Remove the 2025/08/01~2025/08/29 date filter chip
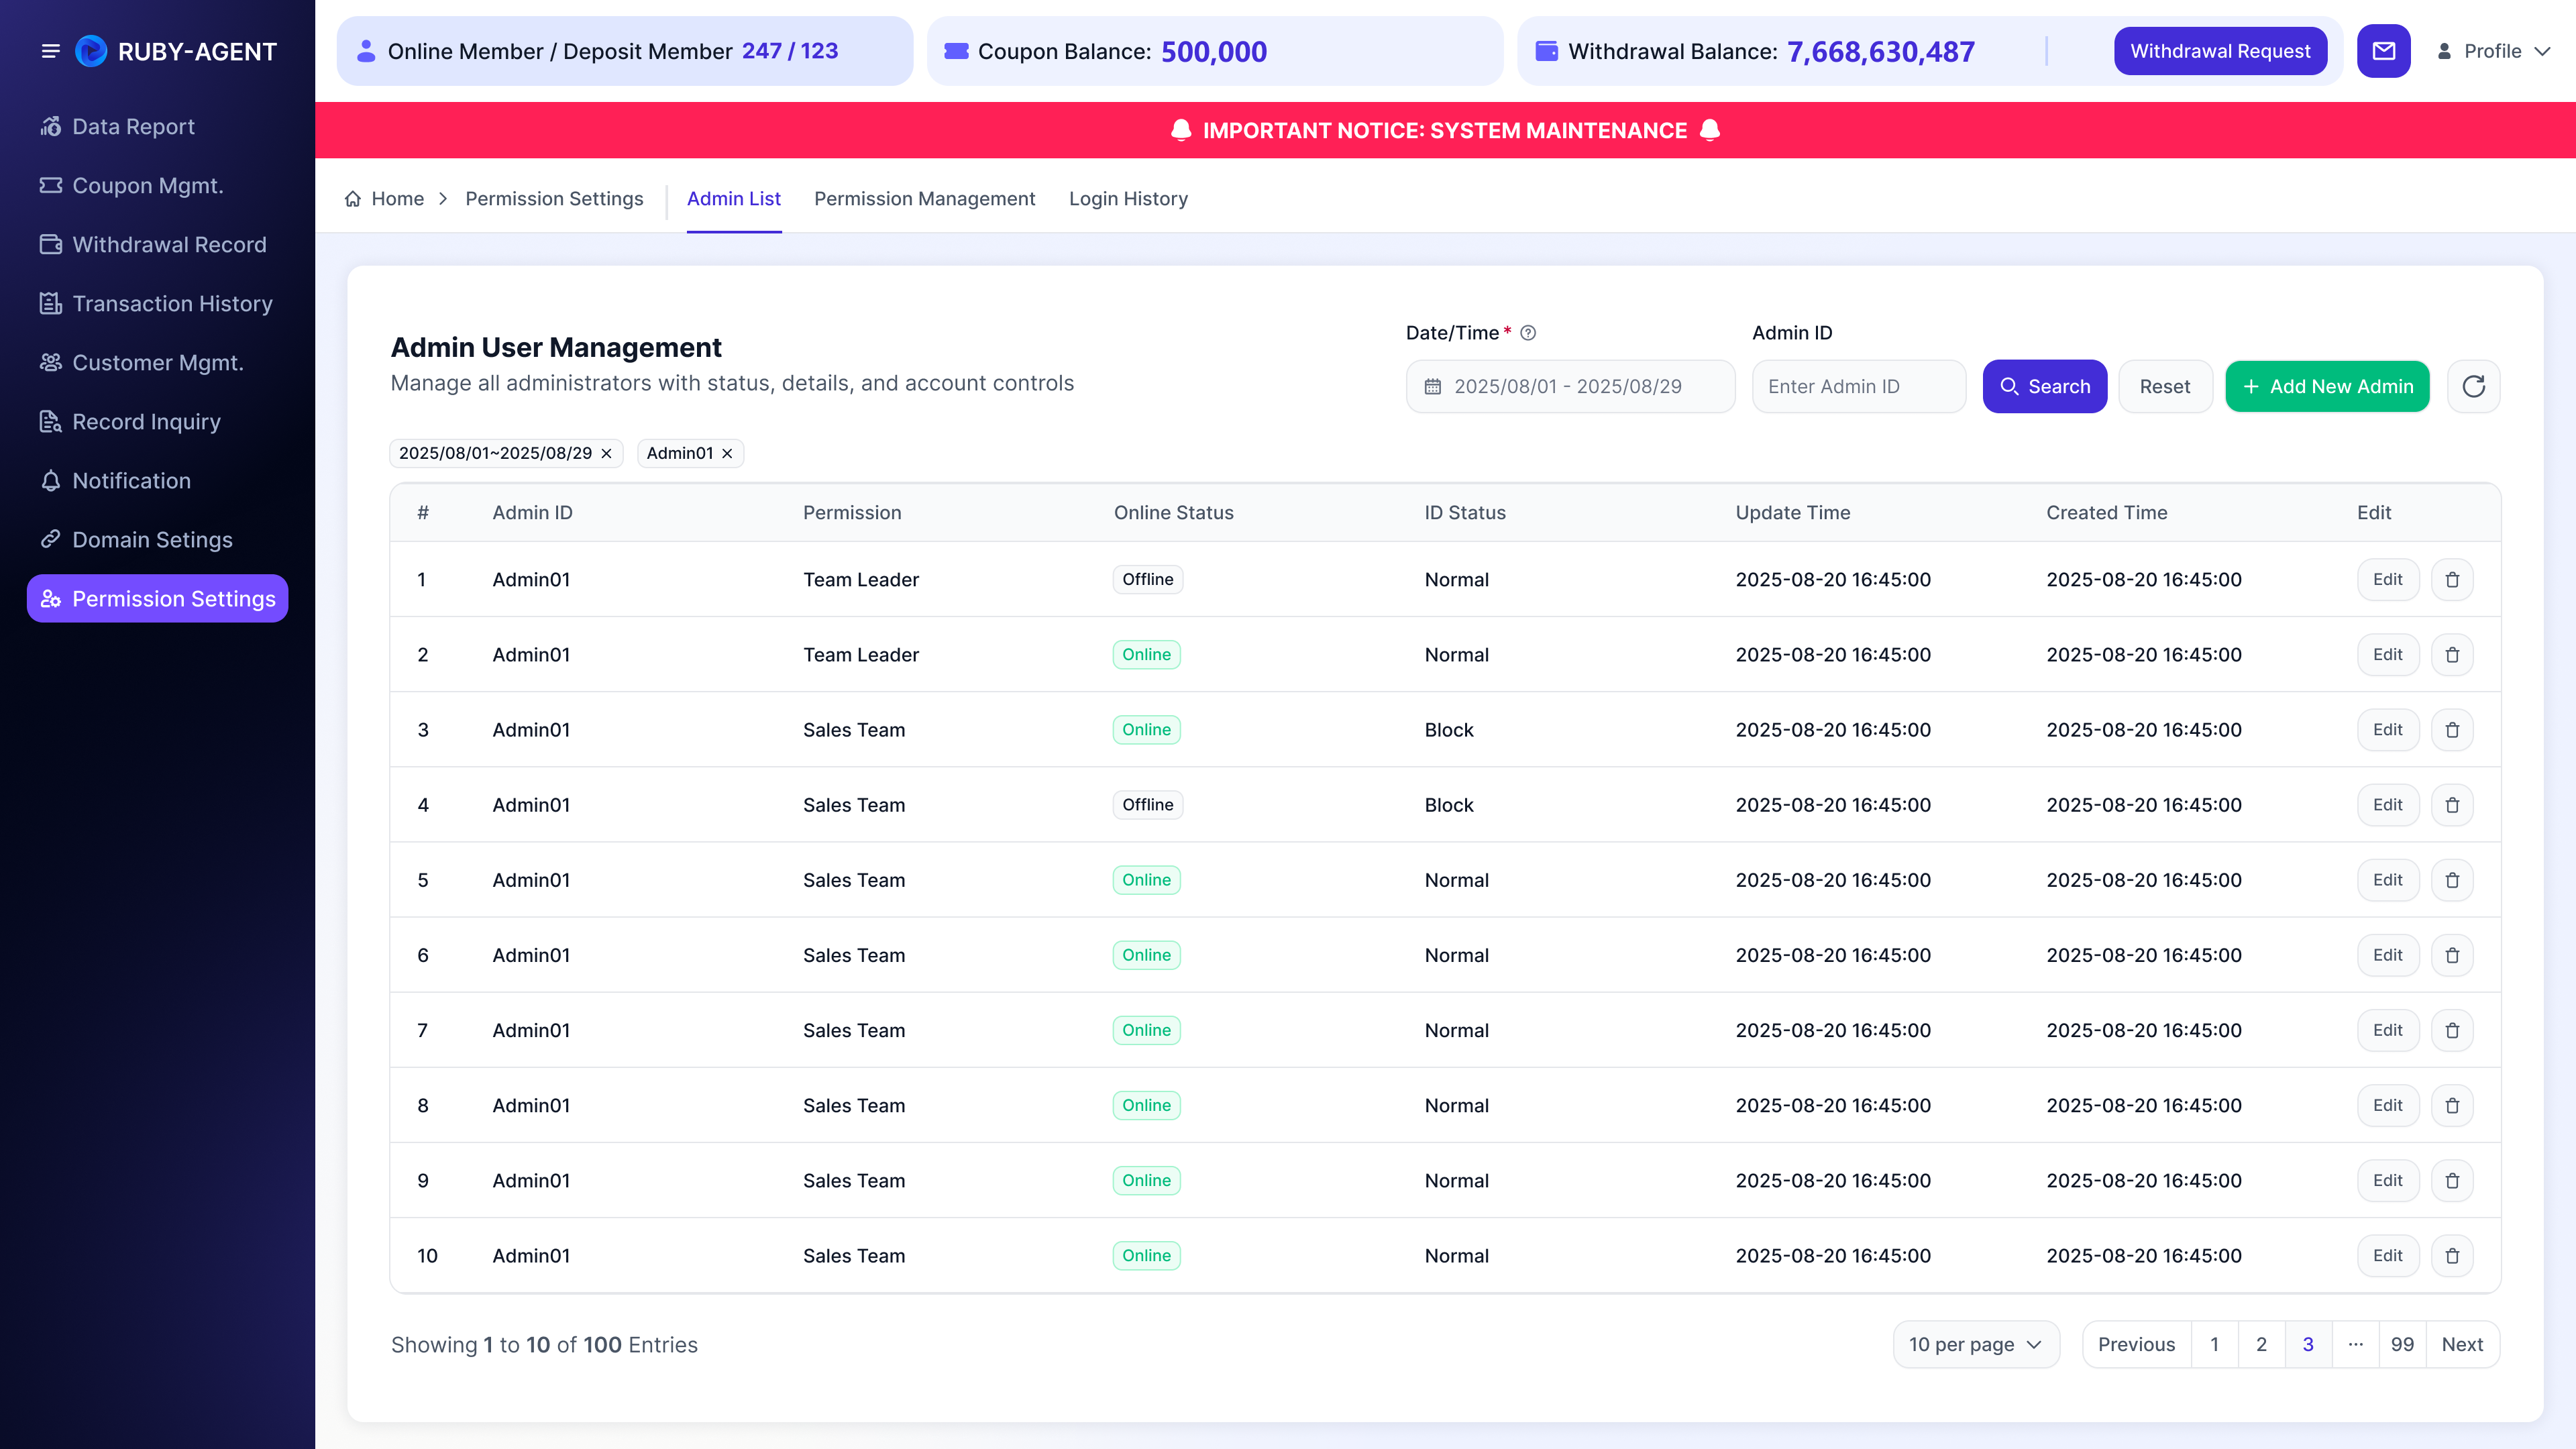This screenshot has height=1449, width=2576. coord(606,453)
